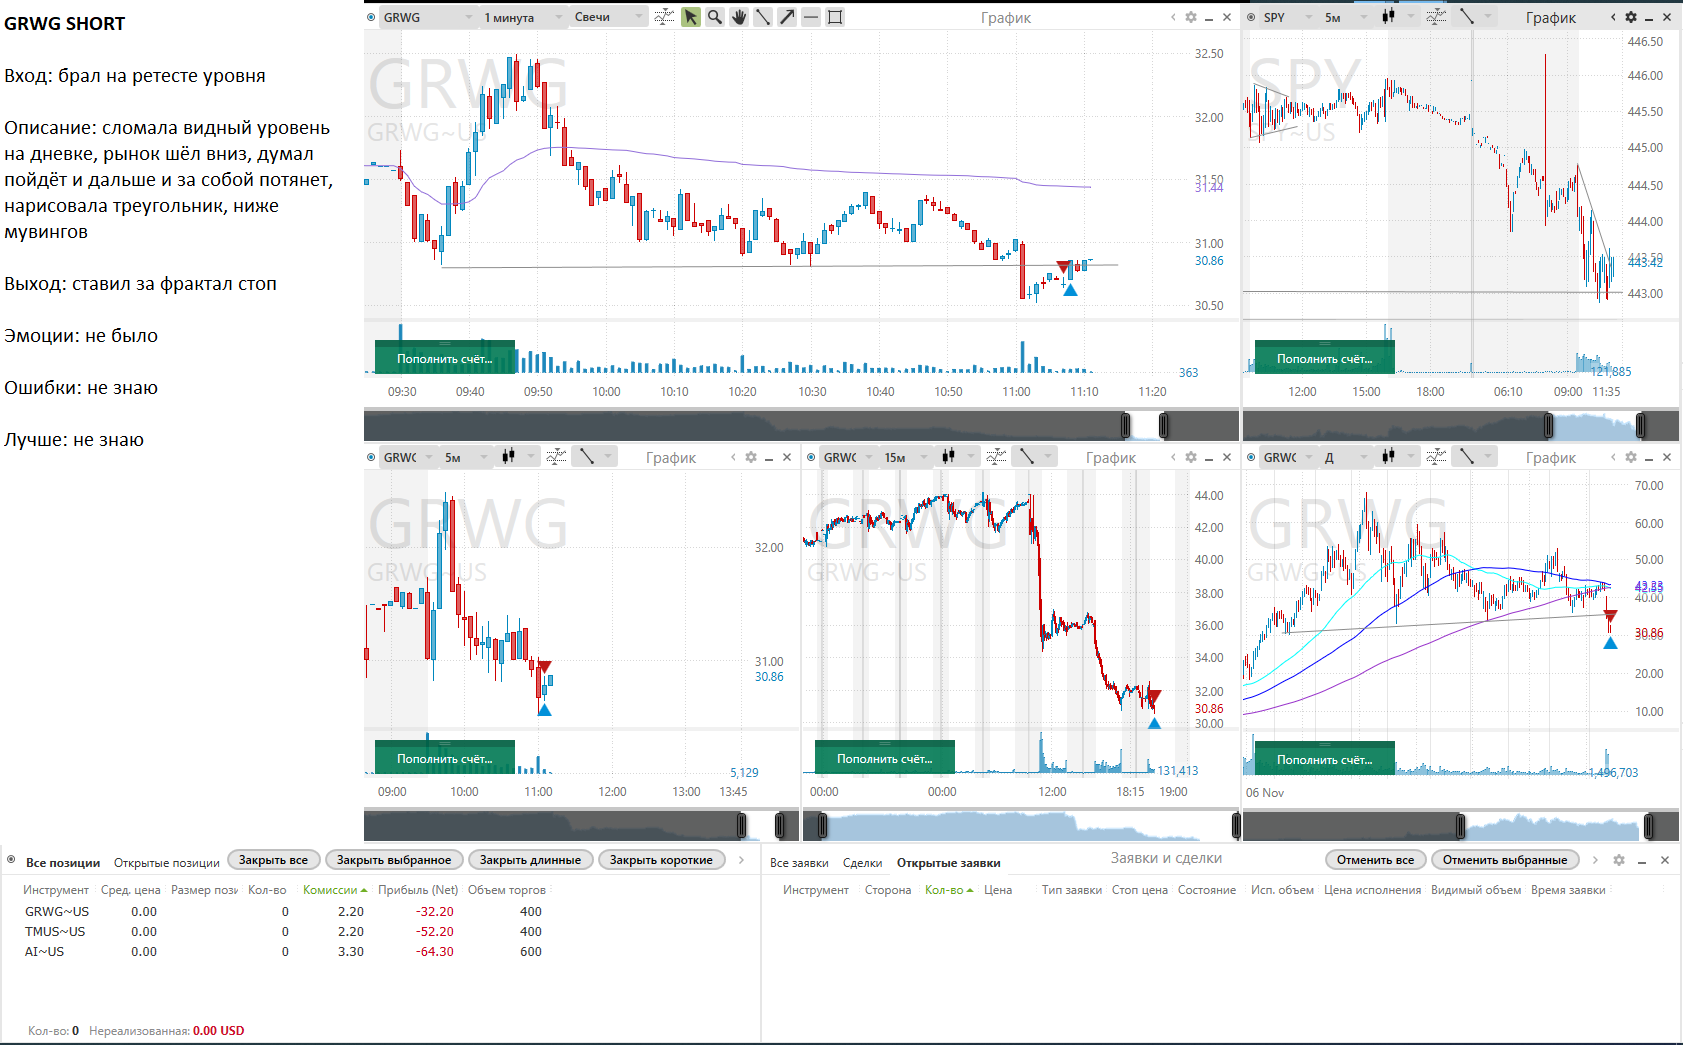Open settings gear of the GRWG 5м chart
Screen dimensions: 1683x1045
coord(751,457)
